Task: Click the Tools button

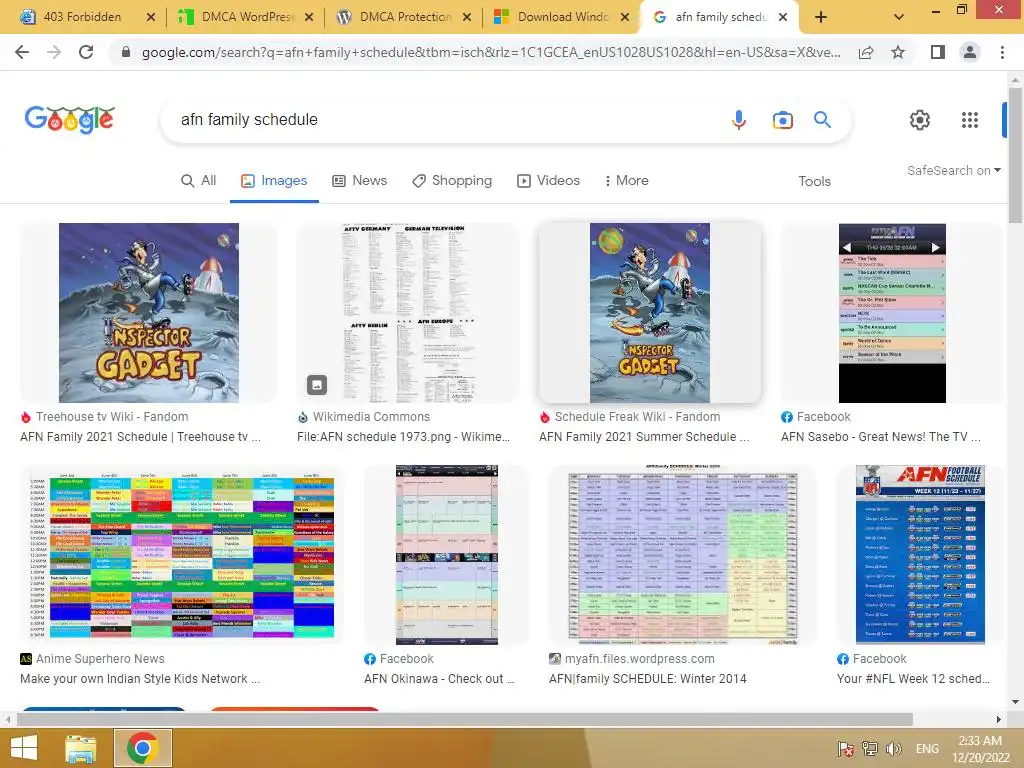Action: (814, 181)
